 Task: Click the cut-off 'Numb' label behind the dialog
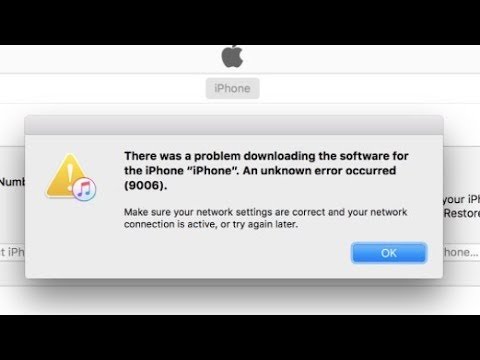click(12, 182)
